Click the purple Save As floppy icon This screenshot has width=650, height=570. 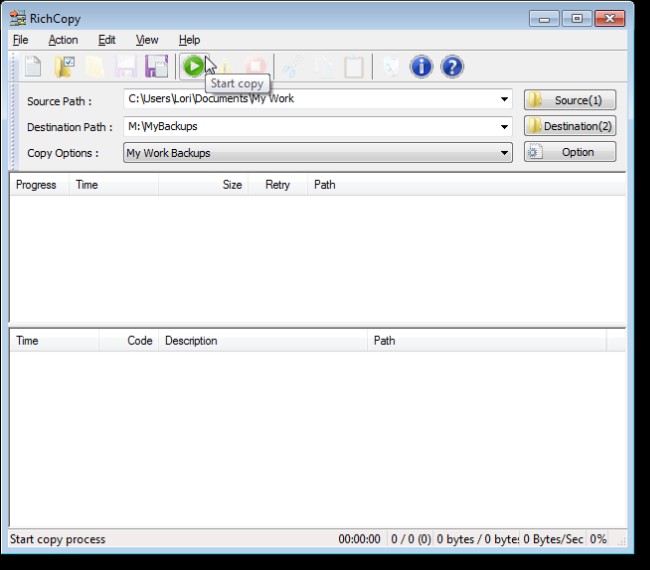point(156,66)
